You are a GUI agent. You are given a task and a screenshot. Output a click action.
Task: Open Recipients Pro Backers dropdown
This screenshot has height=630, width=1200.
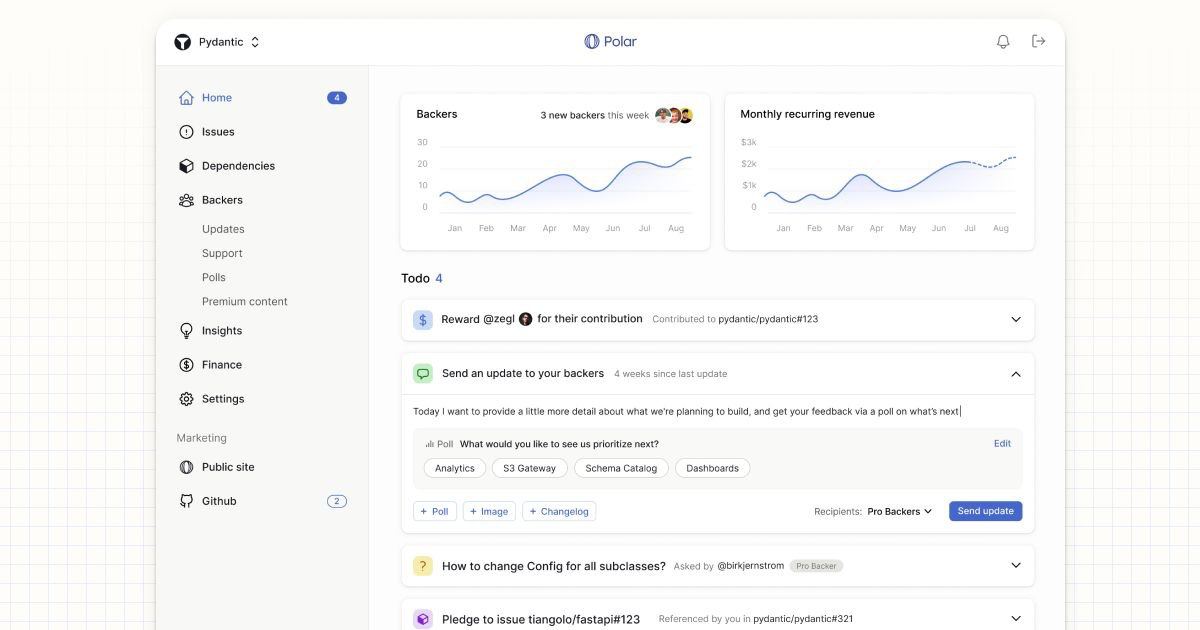(x=900, y=511)
